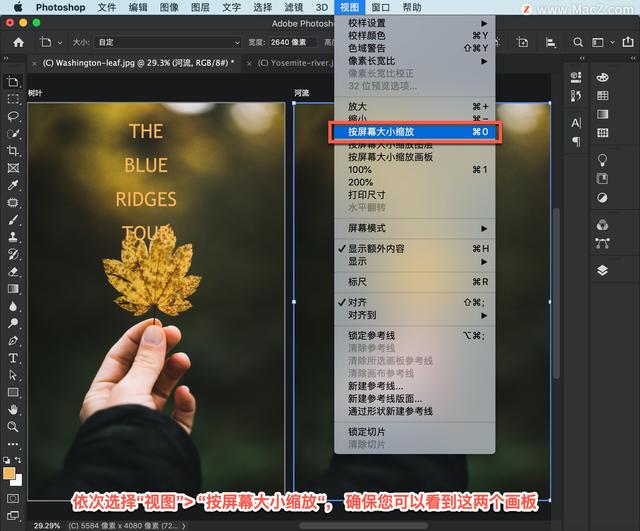Click the background color swatch

(17, 481)
